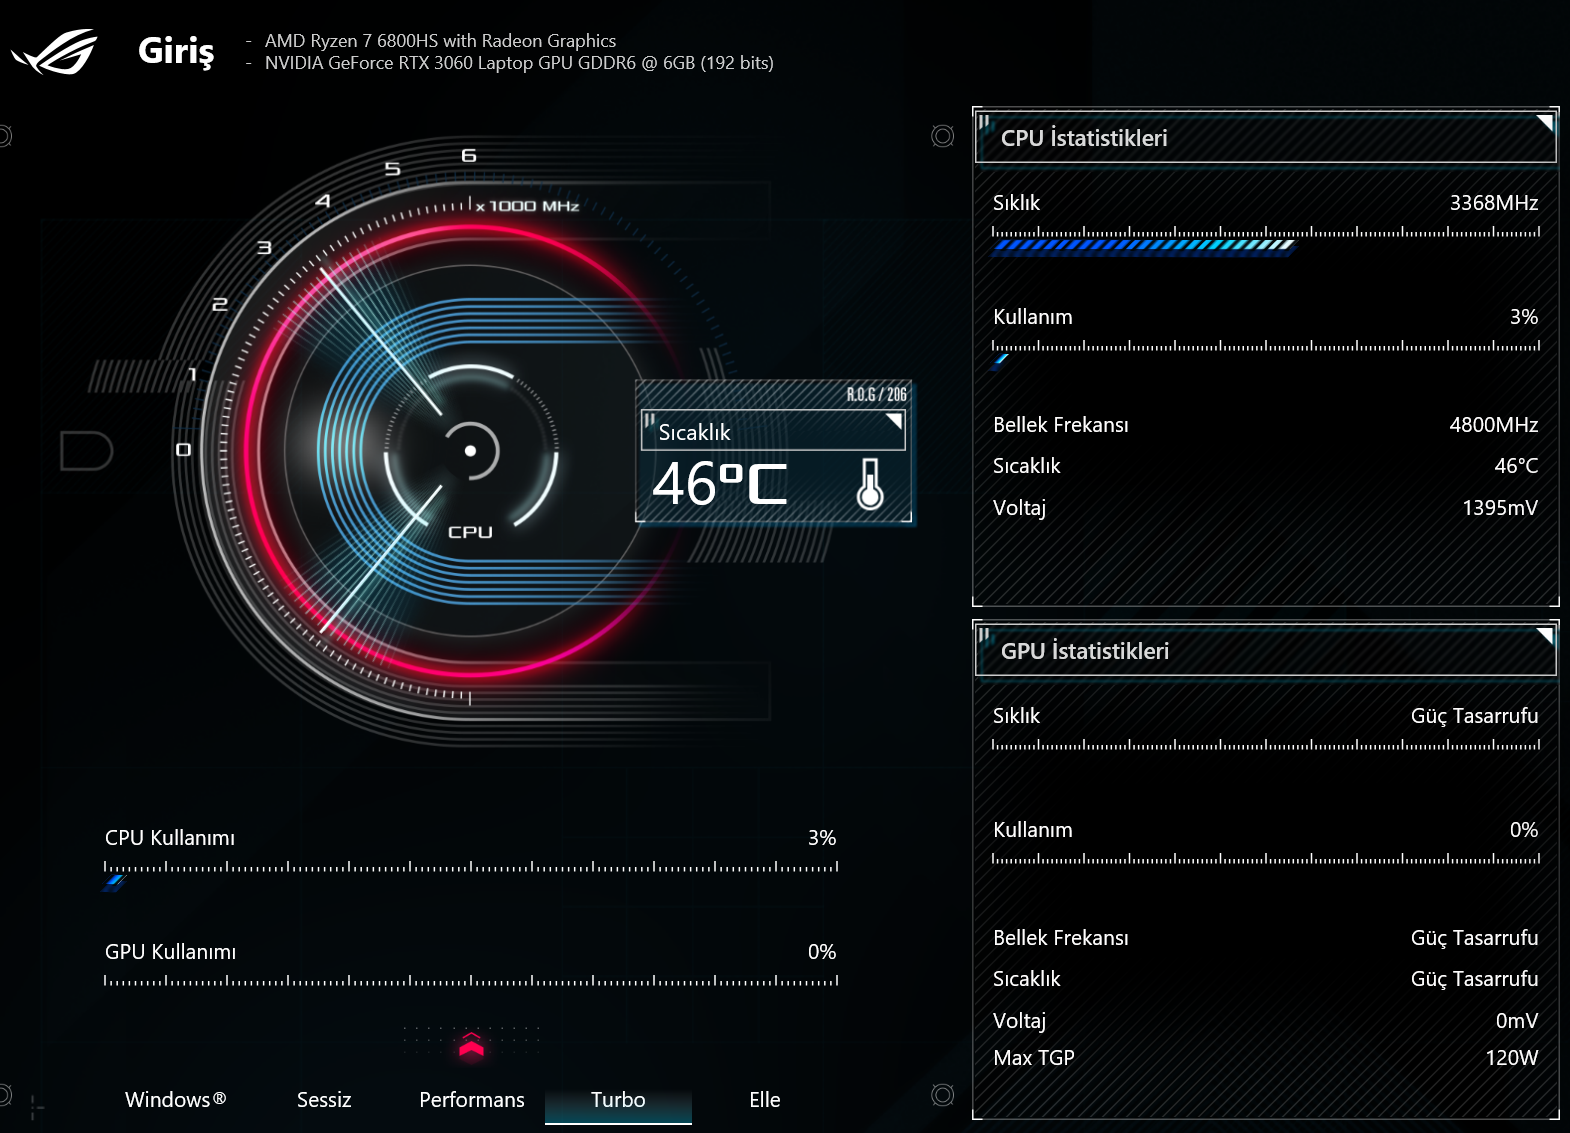Select the Turbo mode tab
1570x1133 pixels.
click(618, 1100)
